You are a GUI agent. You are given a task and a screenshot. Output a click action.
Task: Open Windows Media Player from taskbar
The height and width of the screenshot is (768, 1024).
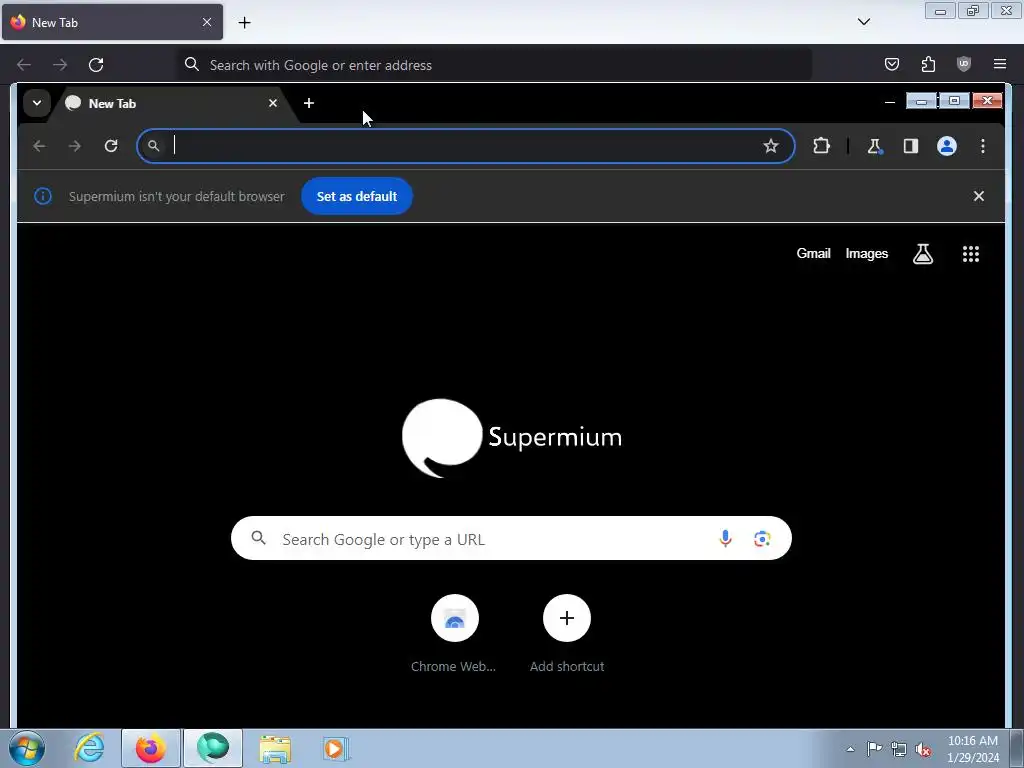(336, 749)
